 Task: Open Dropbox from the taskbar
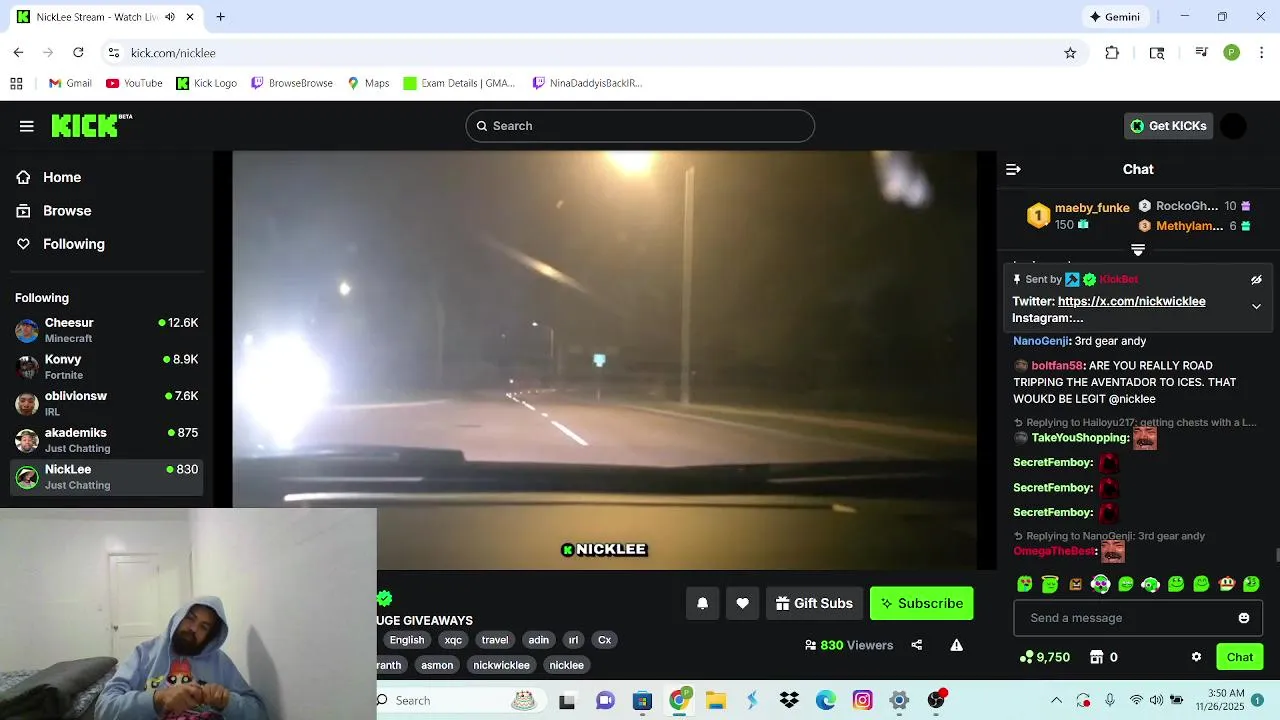(x=789, y=700)
